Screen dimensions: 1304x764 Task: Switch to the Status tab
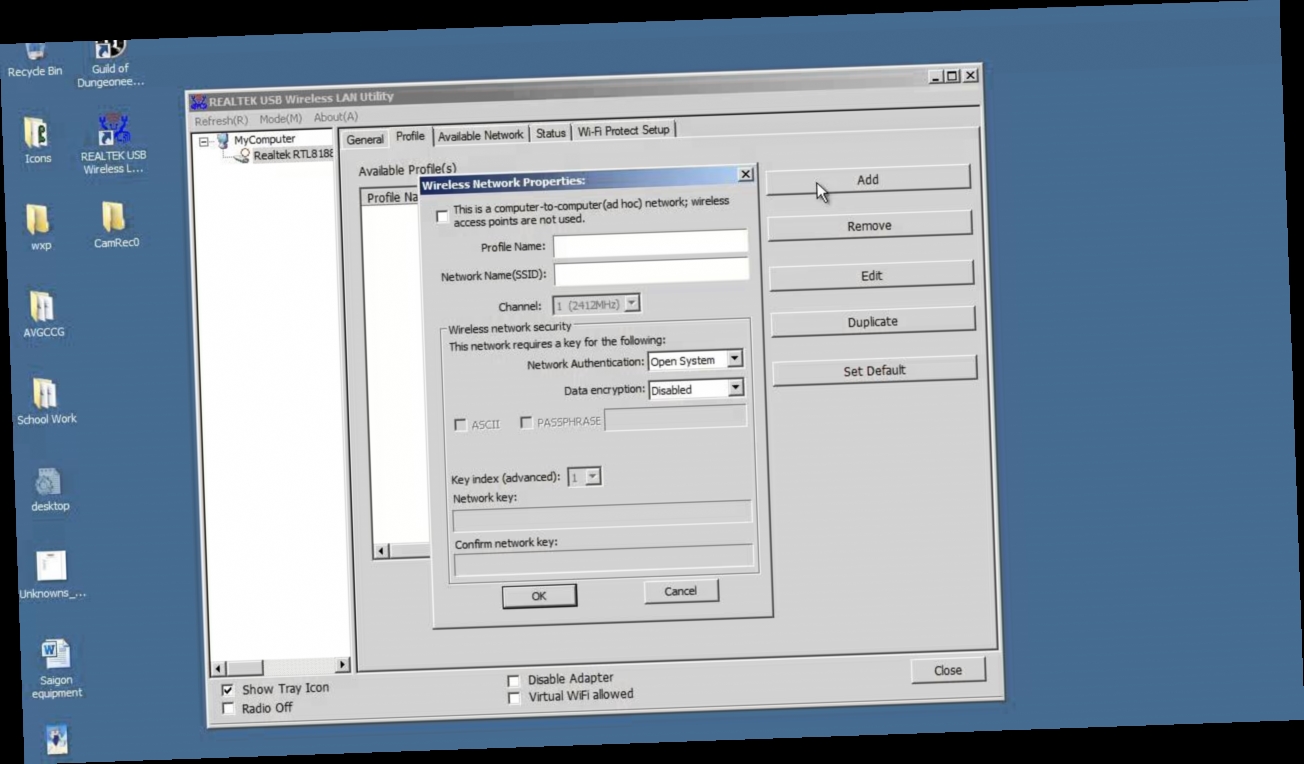tap(551, 133)
